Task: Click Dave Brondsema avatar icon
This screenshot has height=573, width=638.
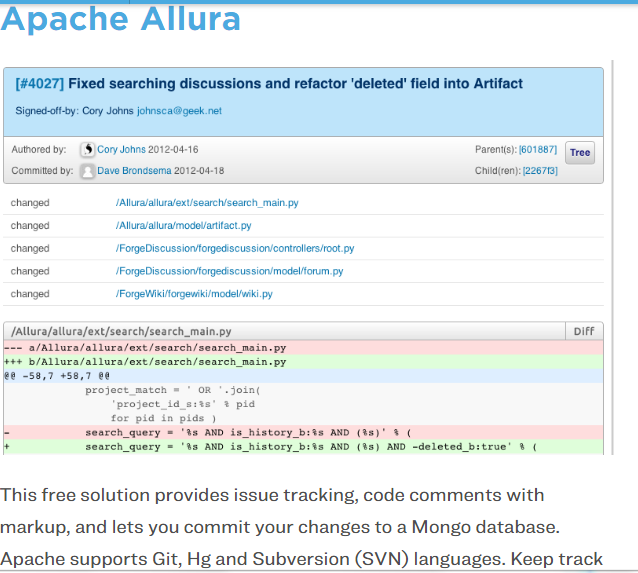Action: 87,171
